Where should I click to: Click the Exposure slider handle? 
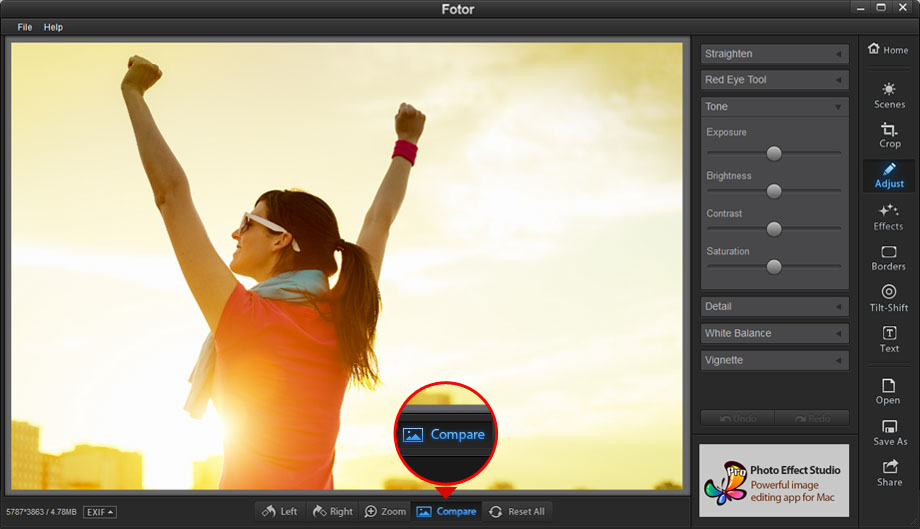(773, 153)
